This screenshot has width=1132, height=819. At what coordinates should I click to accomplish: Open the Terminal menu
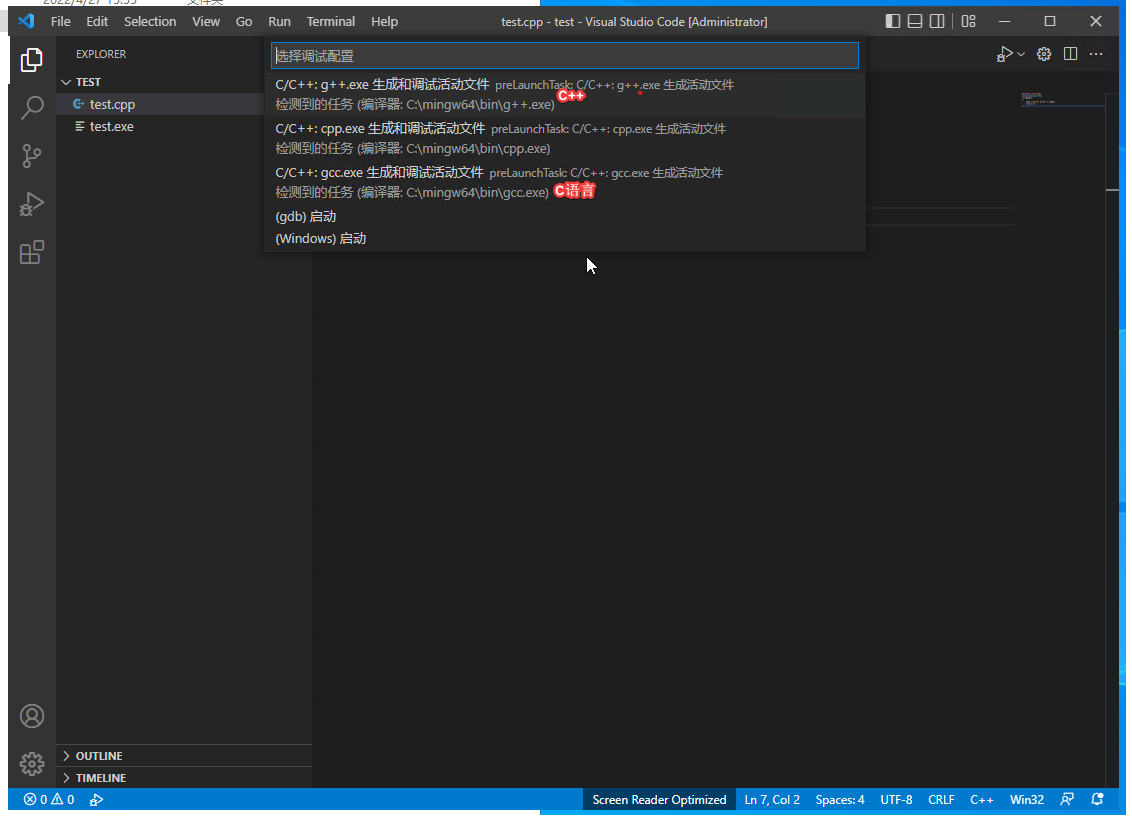(330, 21)
